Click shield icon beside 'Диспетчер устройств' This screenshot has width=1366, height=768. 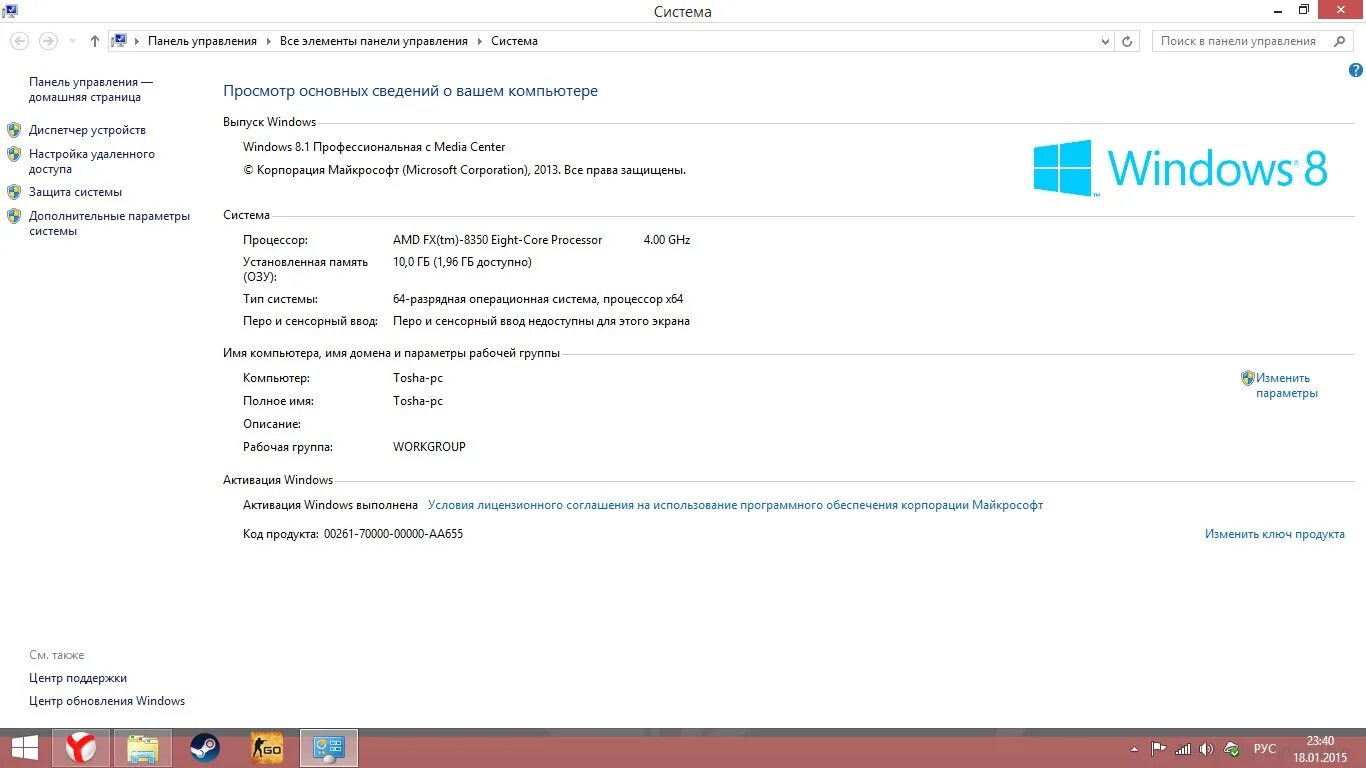[14, 130]
